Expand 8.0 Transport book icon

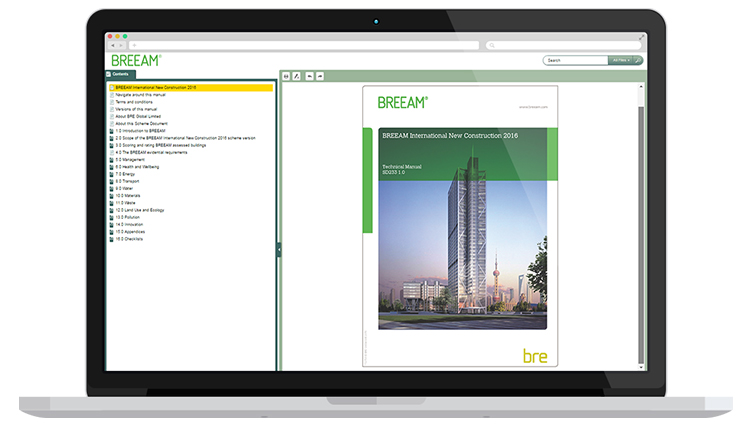112,181
